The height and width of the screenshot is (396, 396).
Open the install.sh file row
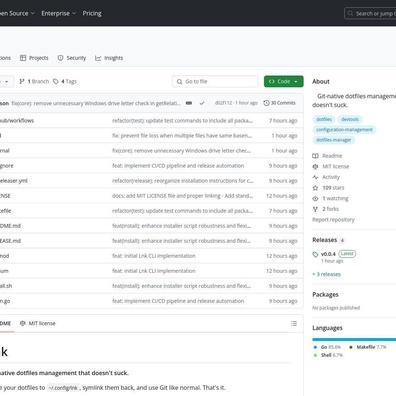151,286
